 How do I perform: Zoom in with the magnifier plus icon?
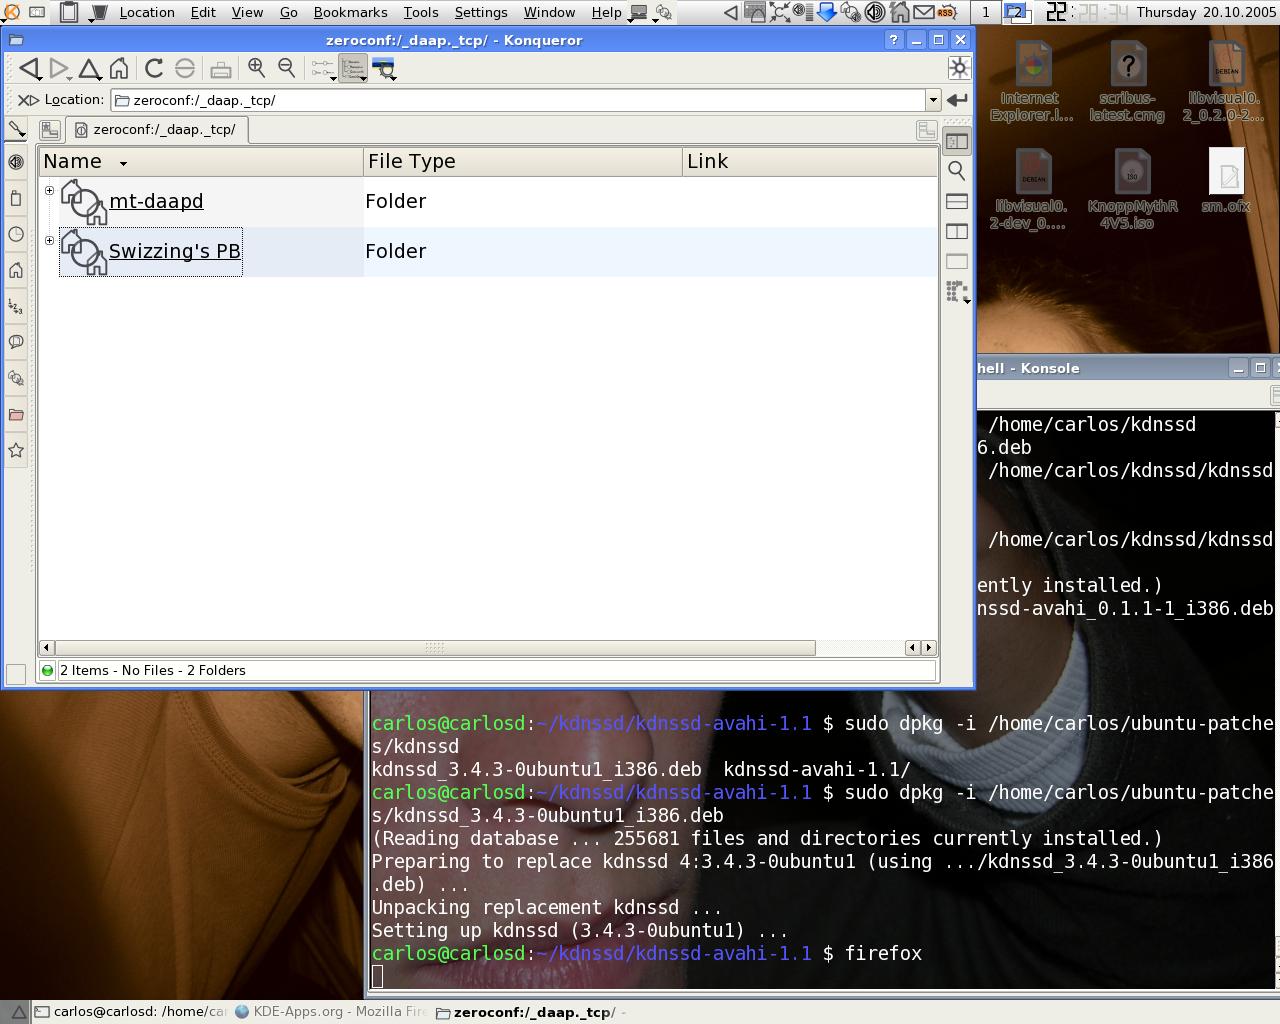click(256, 68)
